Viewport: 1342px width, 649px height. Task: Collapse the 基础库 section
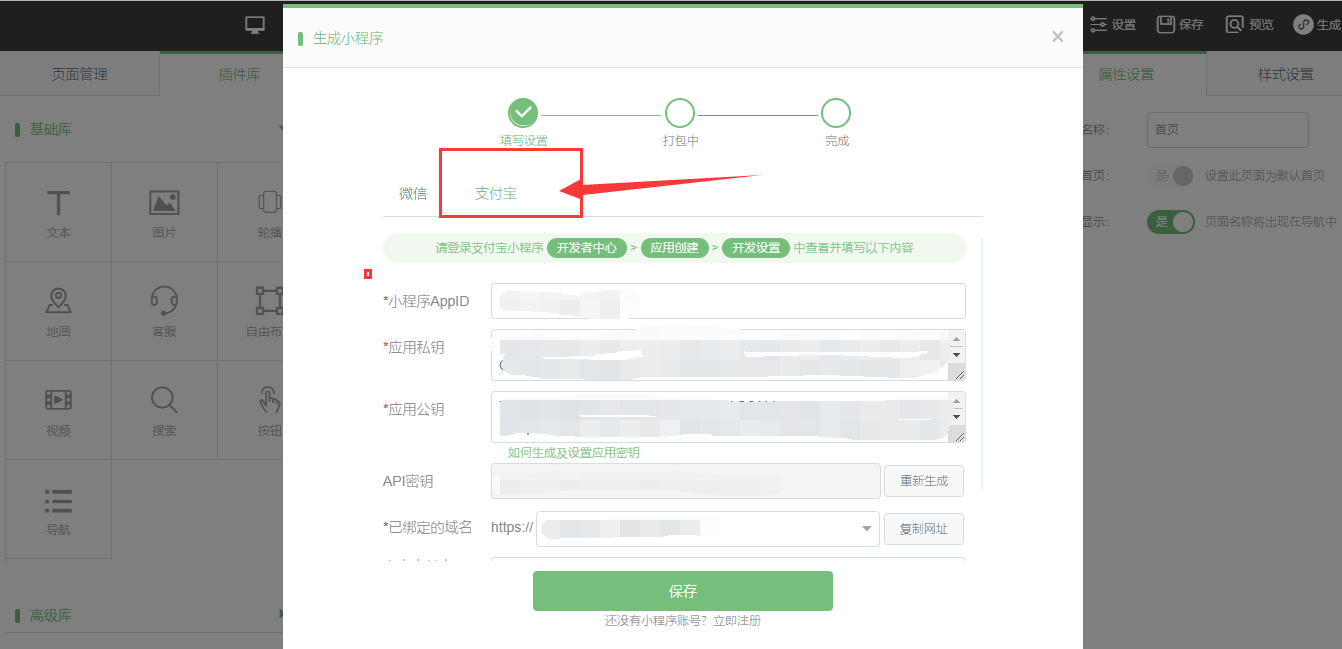tap(281, 129)
